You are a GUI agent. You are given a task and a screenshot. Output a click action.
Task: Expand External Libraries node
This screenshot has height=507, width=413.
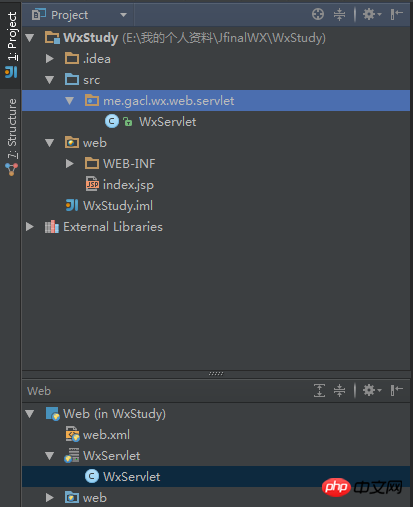click(x=30, y=227)
